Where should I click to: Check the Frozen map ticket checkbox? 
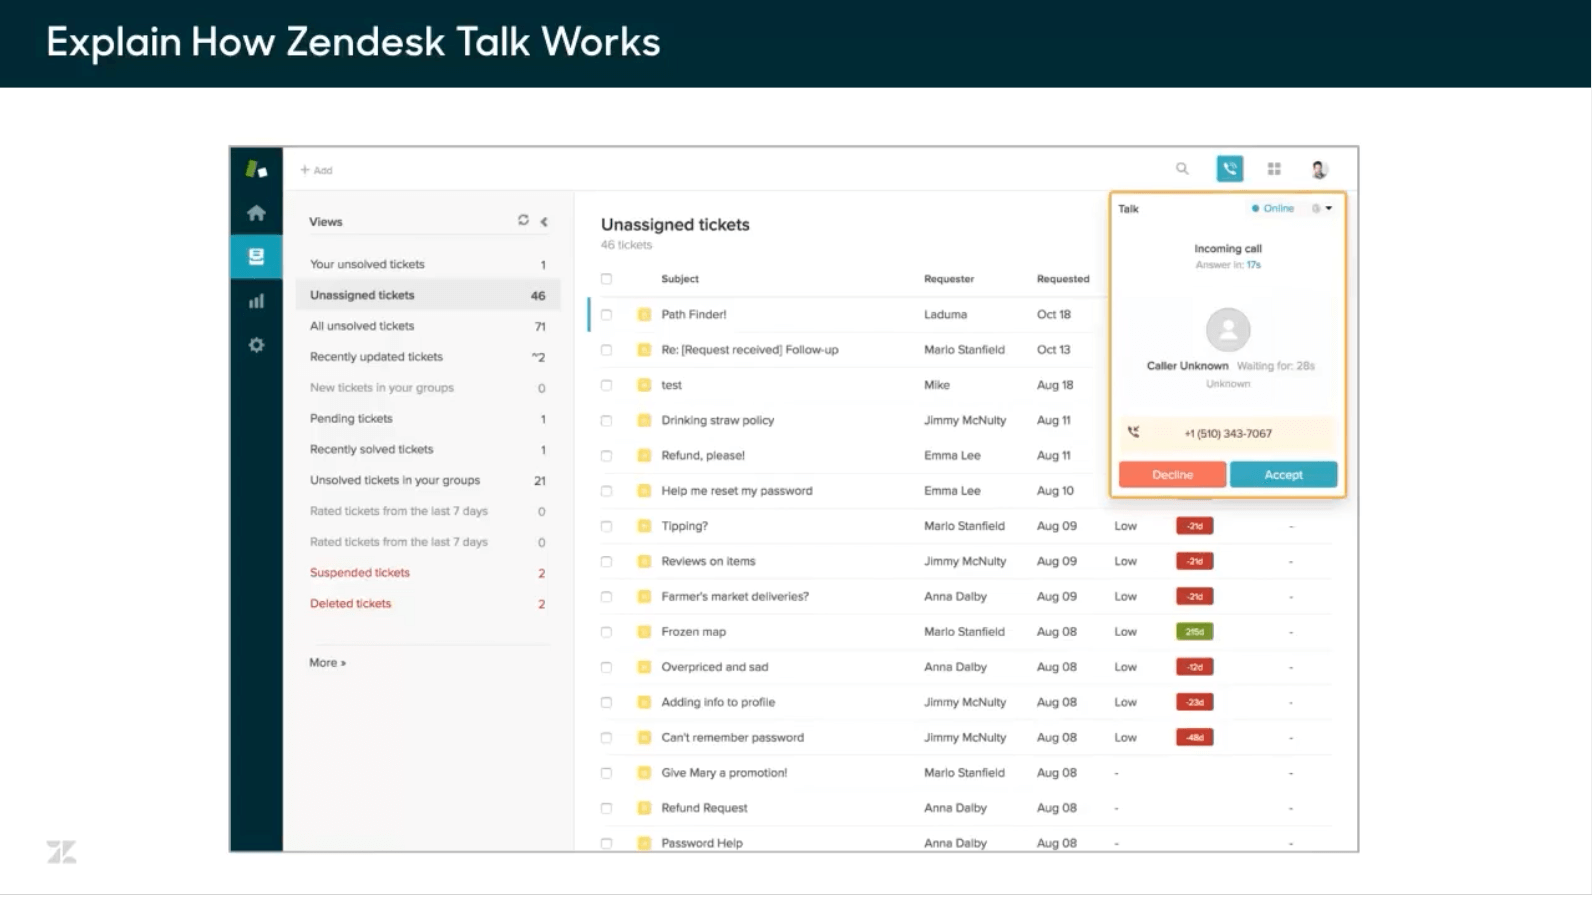(x=606, y=632)
